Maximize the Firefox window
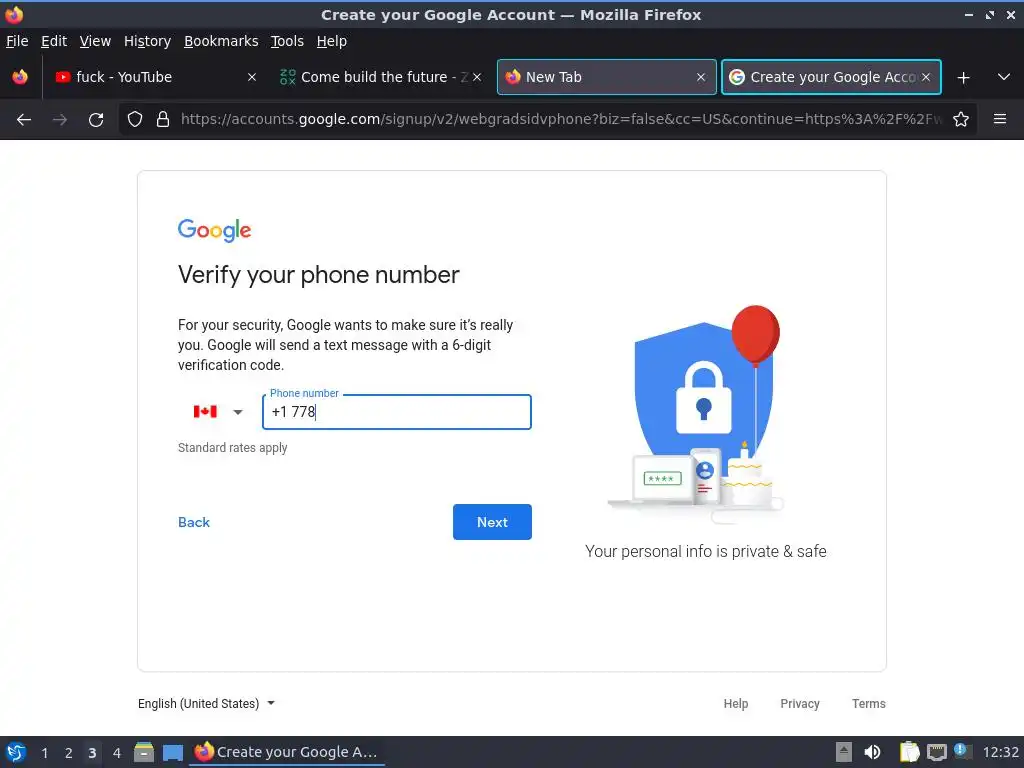Image resolution: width=1024 pixels, height=768 pixels. (x=990, y=14)
